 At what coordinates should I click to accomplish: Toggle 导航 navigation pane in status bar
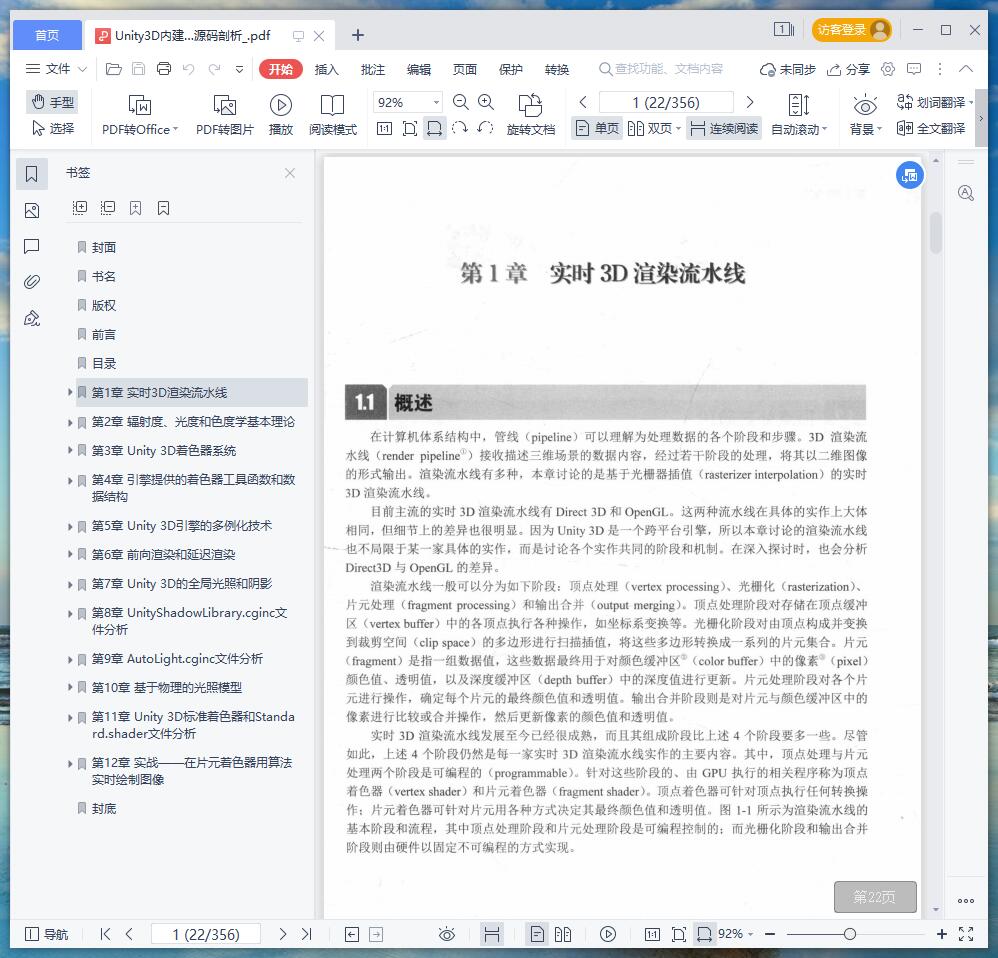tap(46, 934)
